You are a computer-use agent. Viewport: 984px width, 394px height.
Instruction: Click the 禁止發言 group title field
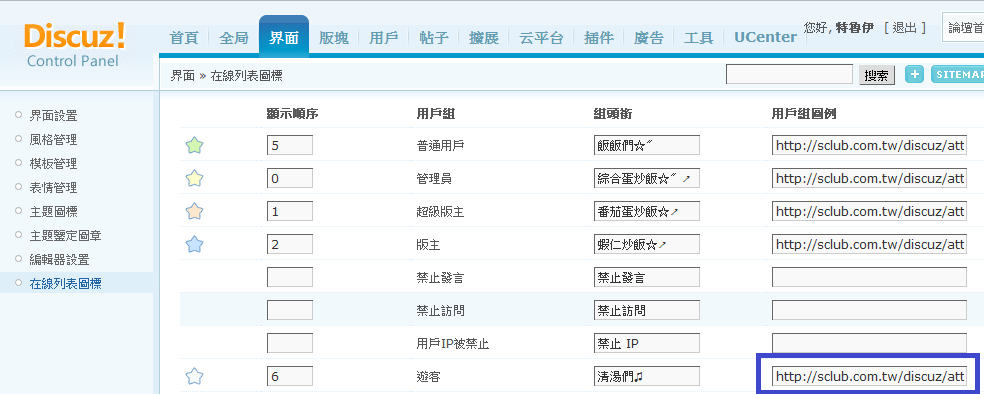click(646, 277)
